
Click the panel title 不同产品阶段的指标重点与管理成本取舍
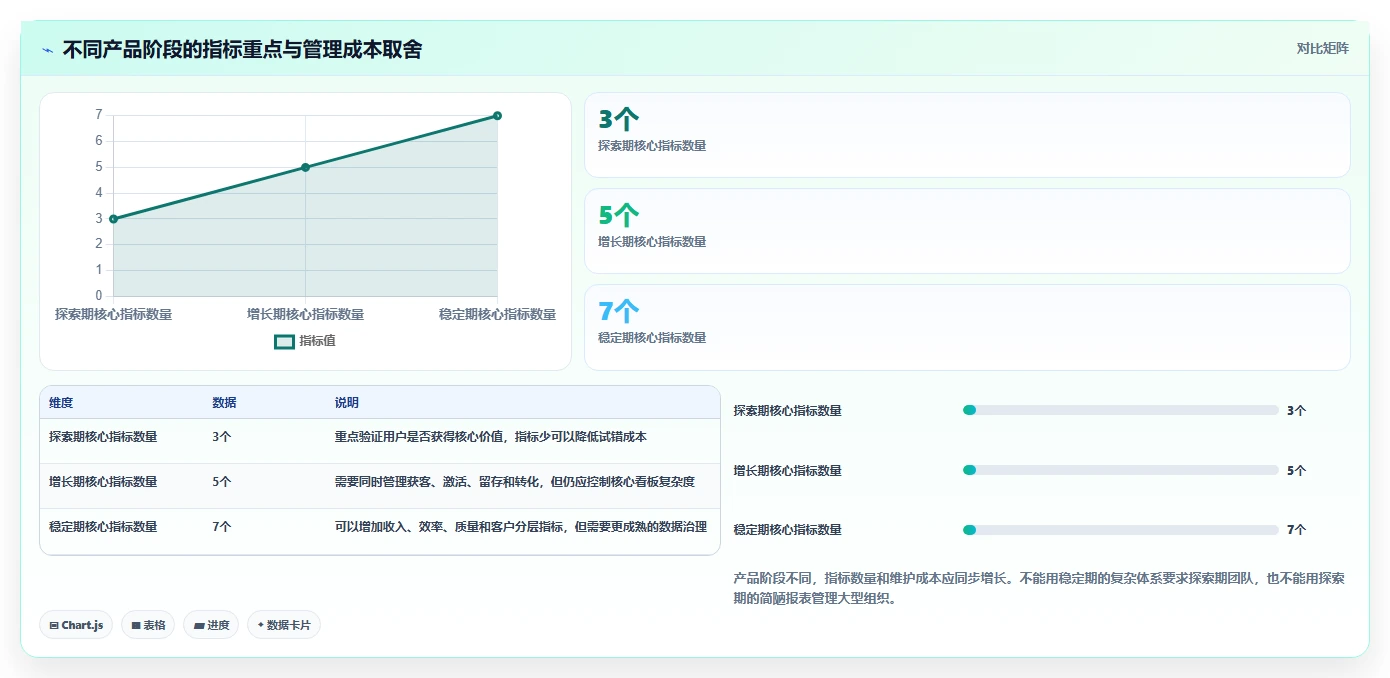(242, 50)
